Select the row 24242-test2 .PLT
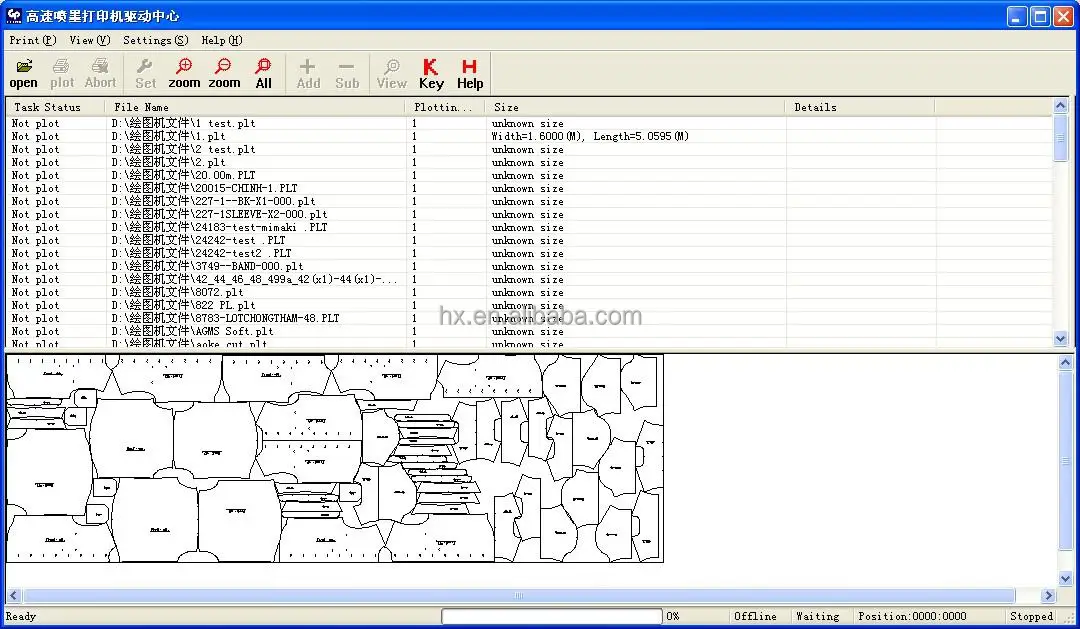 529,254
